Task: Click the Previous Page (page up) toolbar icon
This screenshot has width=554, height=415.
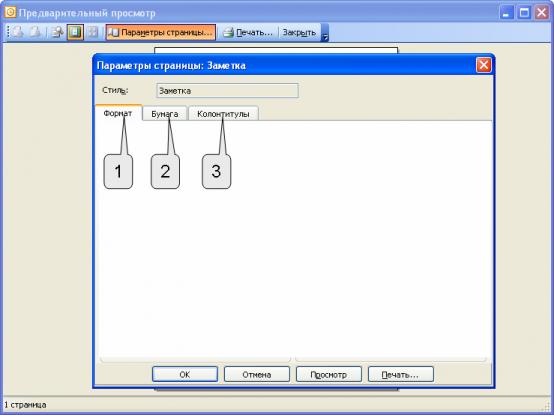Action: [x=17, y=32]
